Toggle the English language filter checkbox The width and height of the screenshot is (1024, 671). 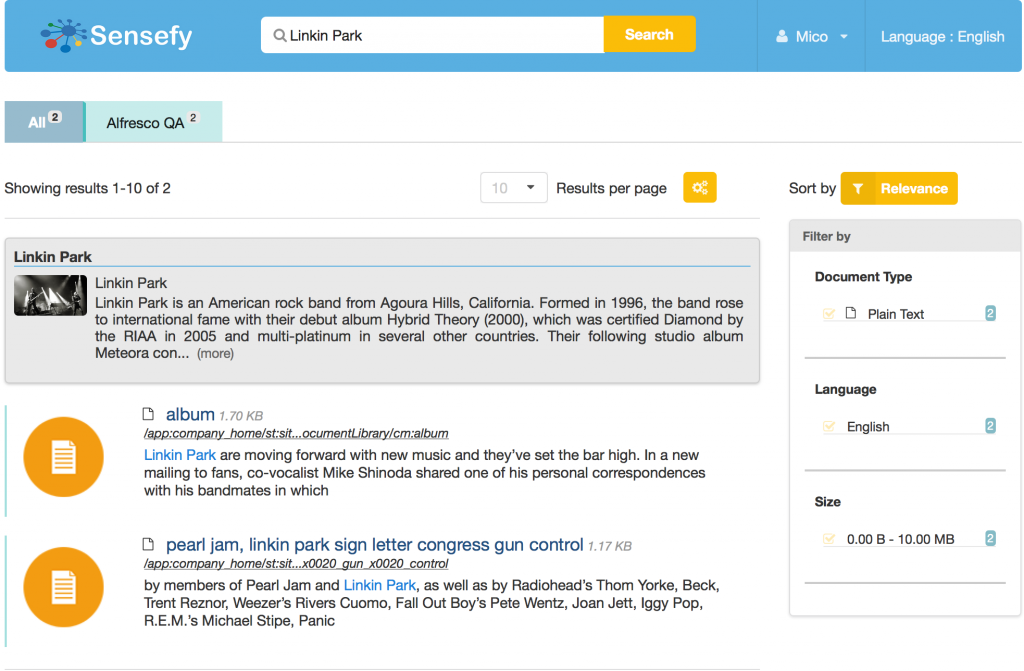click(x=829, y=426)
